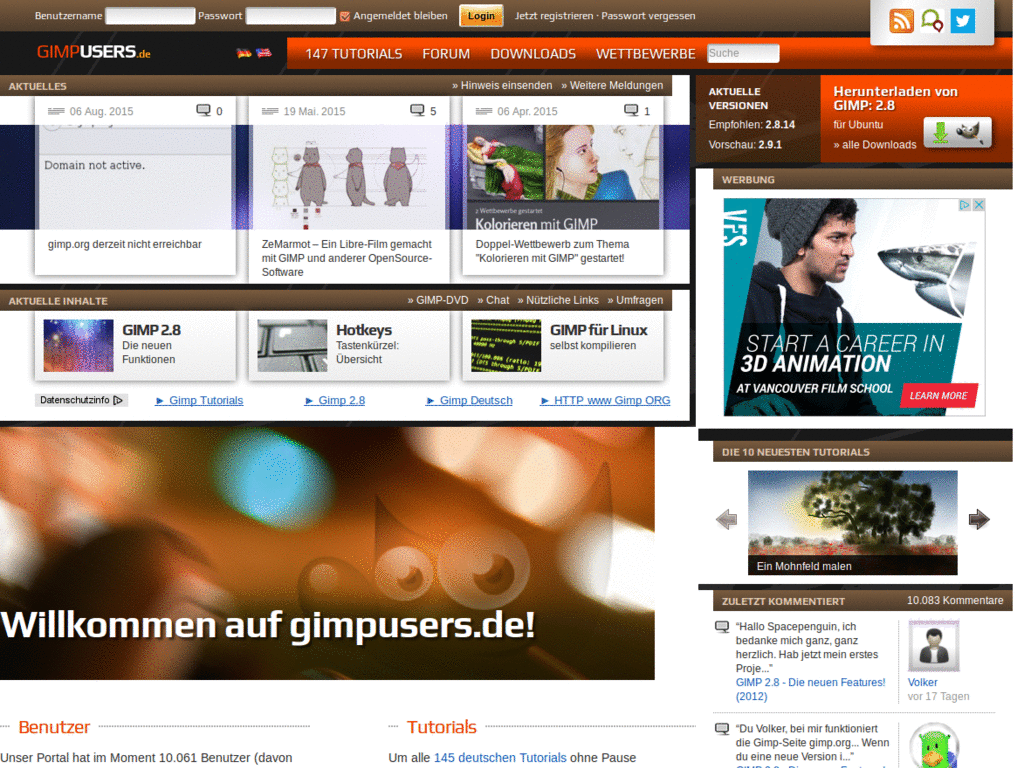Click speech bubble beside Spacepenguin comment
Viewport: 1024px width, 768px height.
(x=722, y=627)
